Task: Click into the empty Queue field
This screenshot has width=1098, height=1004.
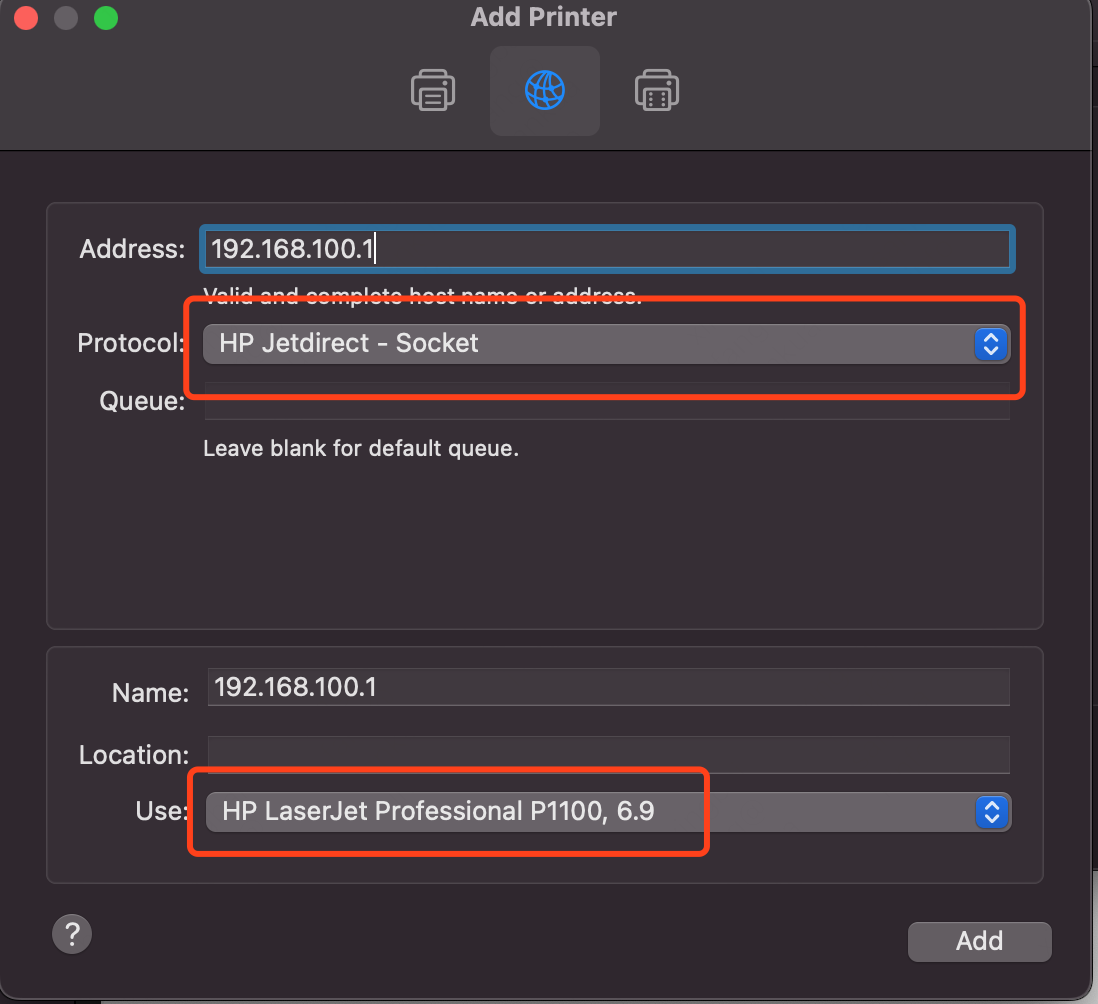Action: coord(607,401)
